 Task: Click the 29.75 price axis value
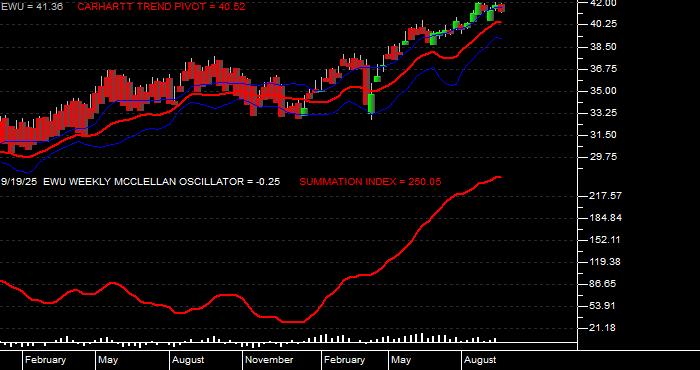(x=604, y=157)
